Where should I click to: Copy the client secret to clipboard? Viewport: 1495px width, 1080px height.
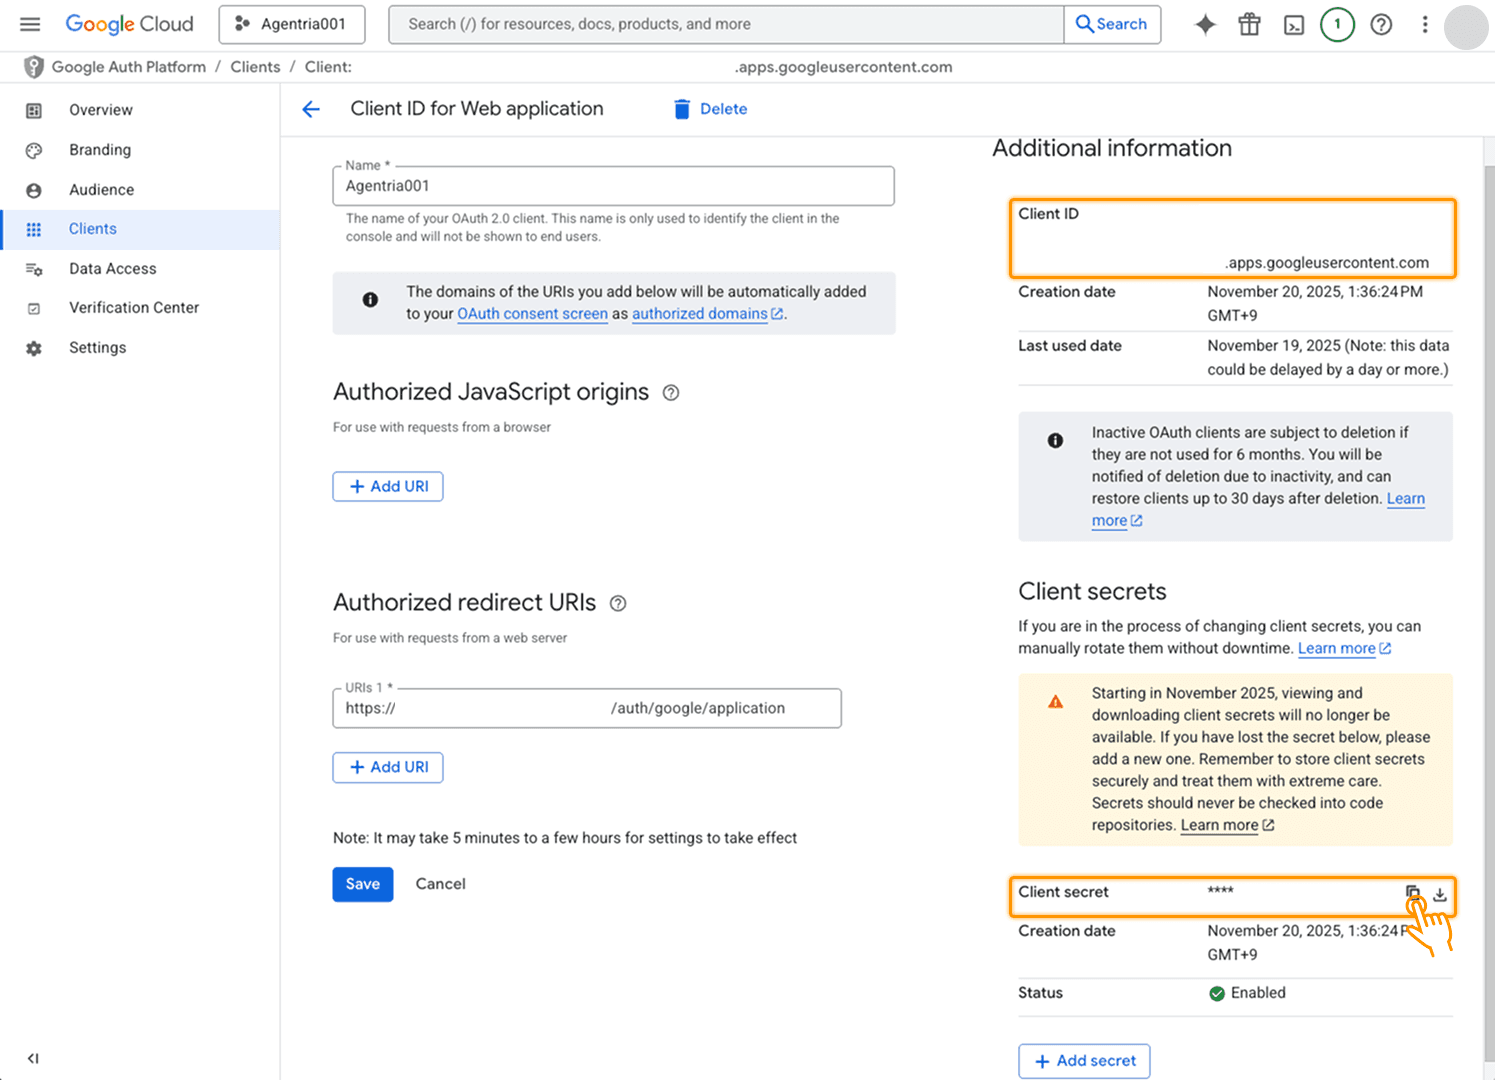pos(1412,893)
